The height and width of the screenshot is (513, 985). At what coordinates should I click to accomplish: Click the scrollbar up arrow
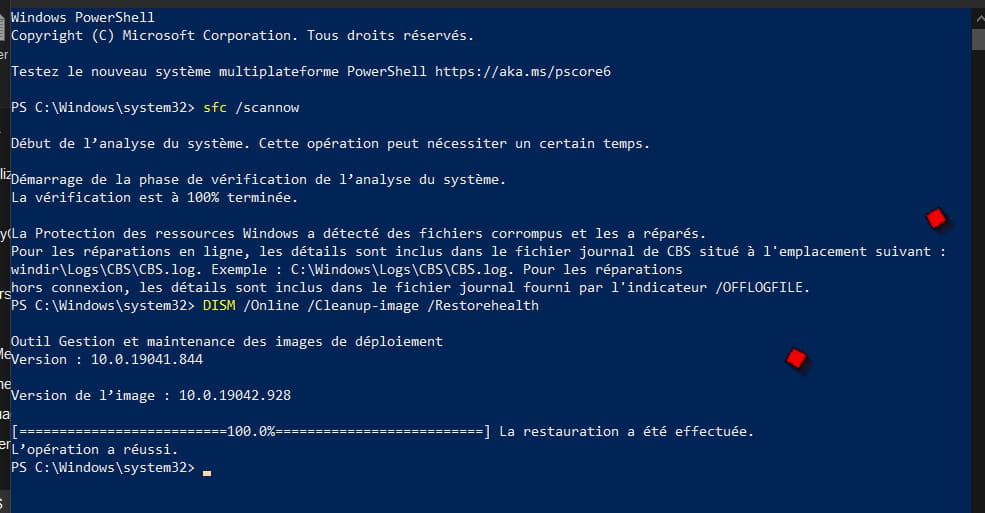978,18
